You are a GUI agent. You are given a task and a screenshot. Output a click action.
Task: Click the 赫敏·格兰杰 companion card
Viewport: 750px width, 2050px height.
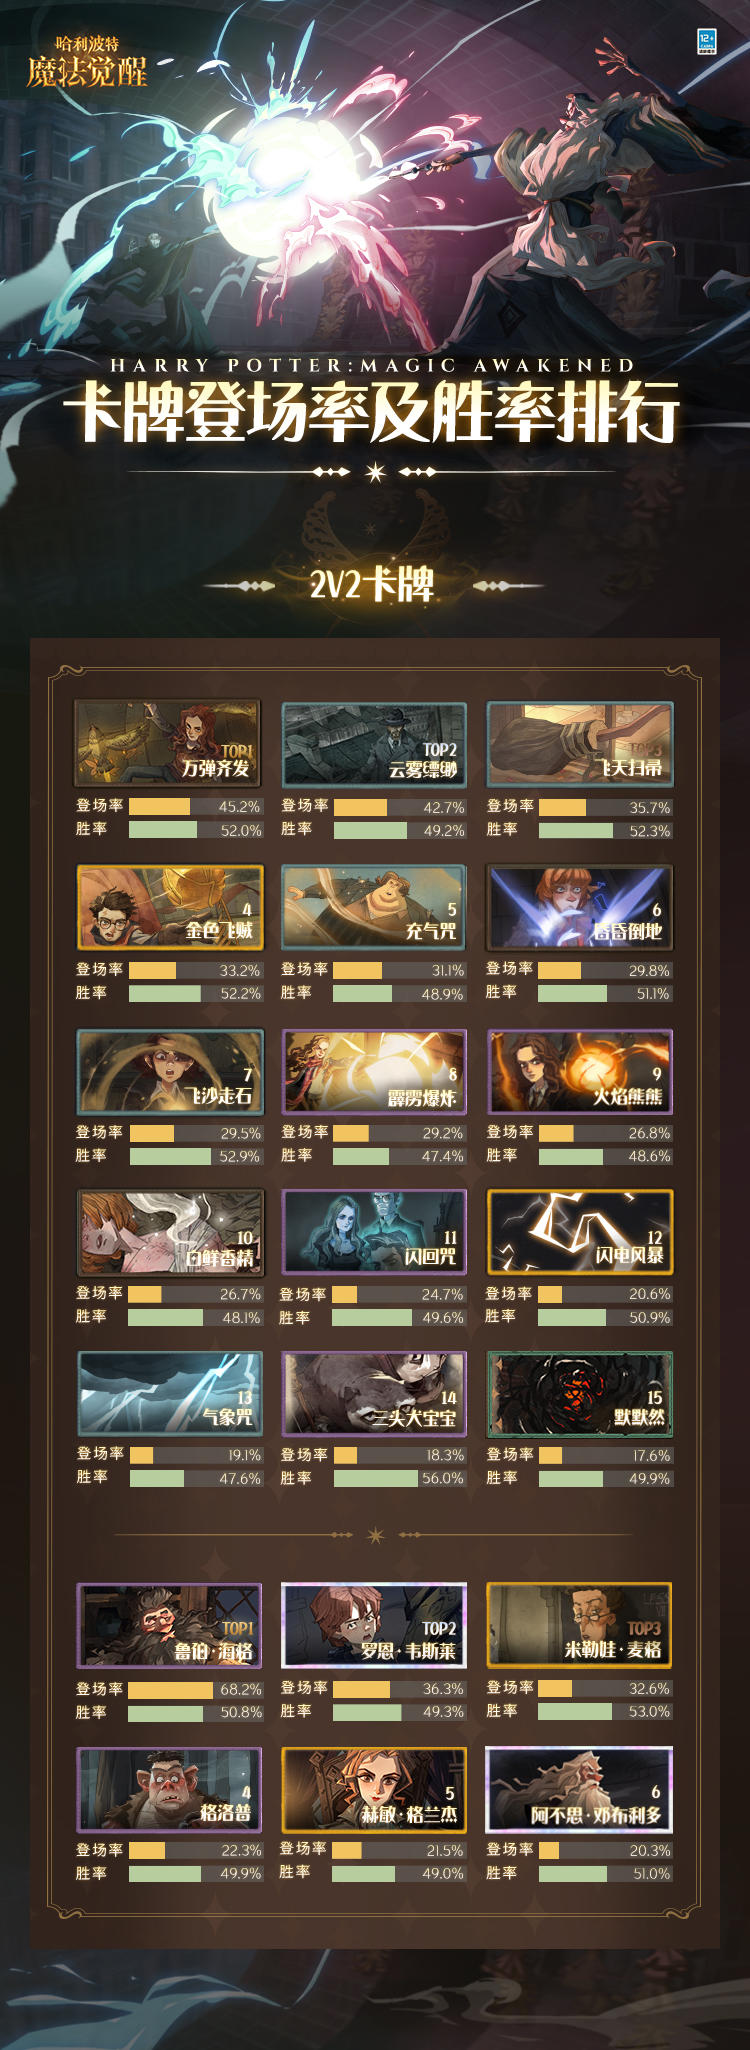(x=374, y=1789)
